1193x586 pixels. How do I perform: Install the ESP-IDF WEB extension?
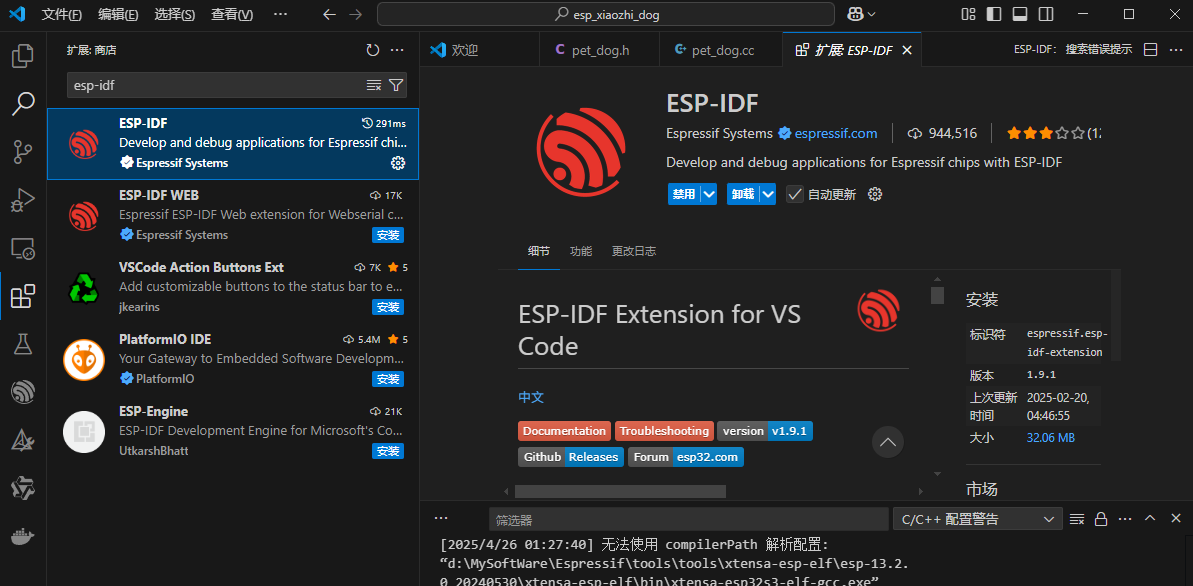(388, 235)
